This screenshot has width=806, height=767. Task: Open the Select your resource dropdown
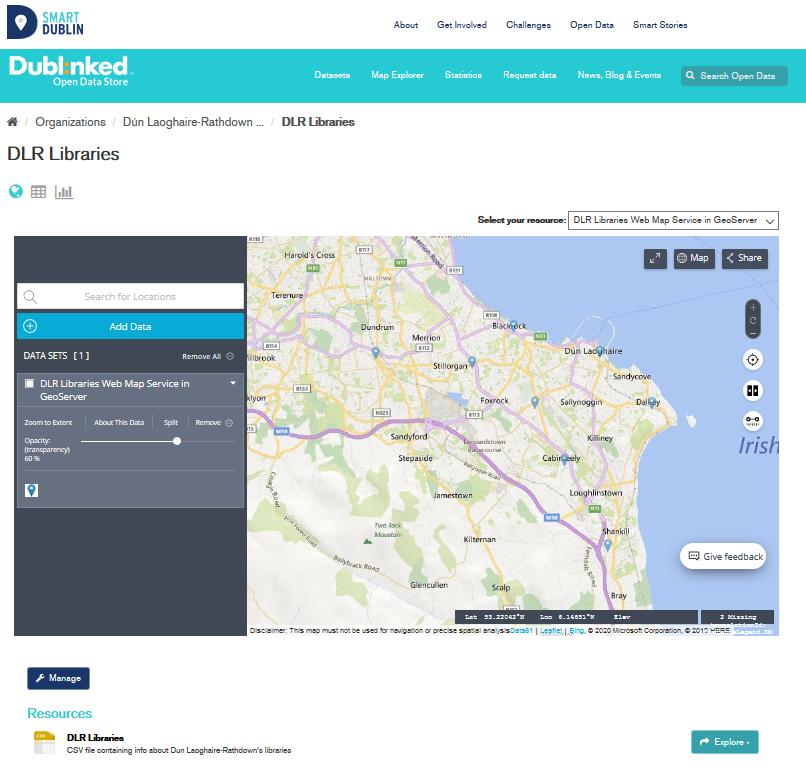click(672, 221)
